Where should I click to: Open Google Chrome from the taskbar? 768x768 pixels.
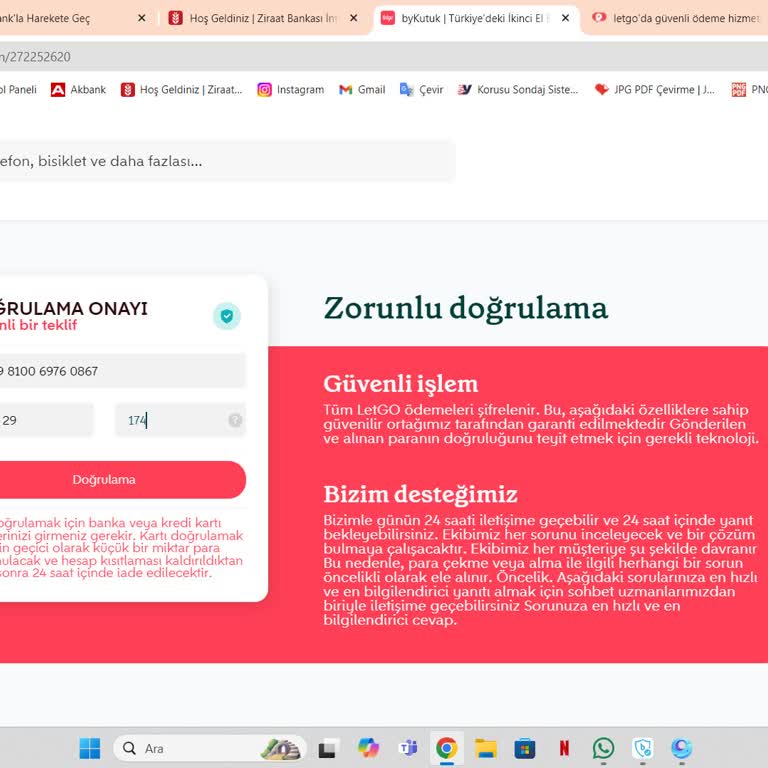tap(446, 748)
